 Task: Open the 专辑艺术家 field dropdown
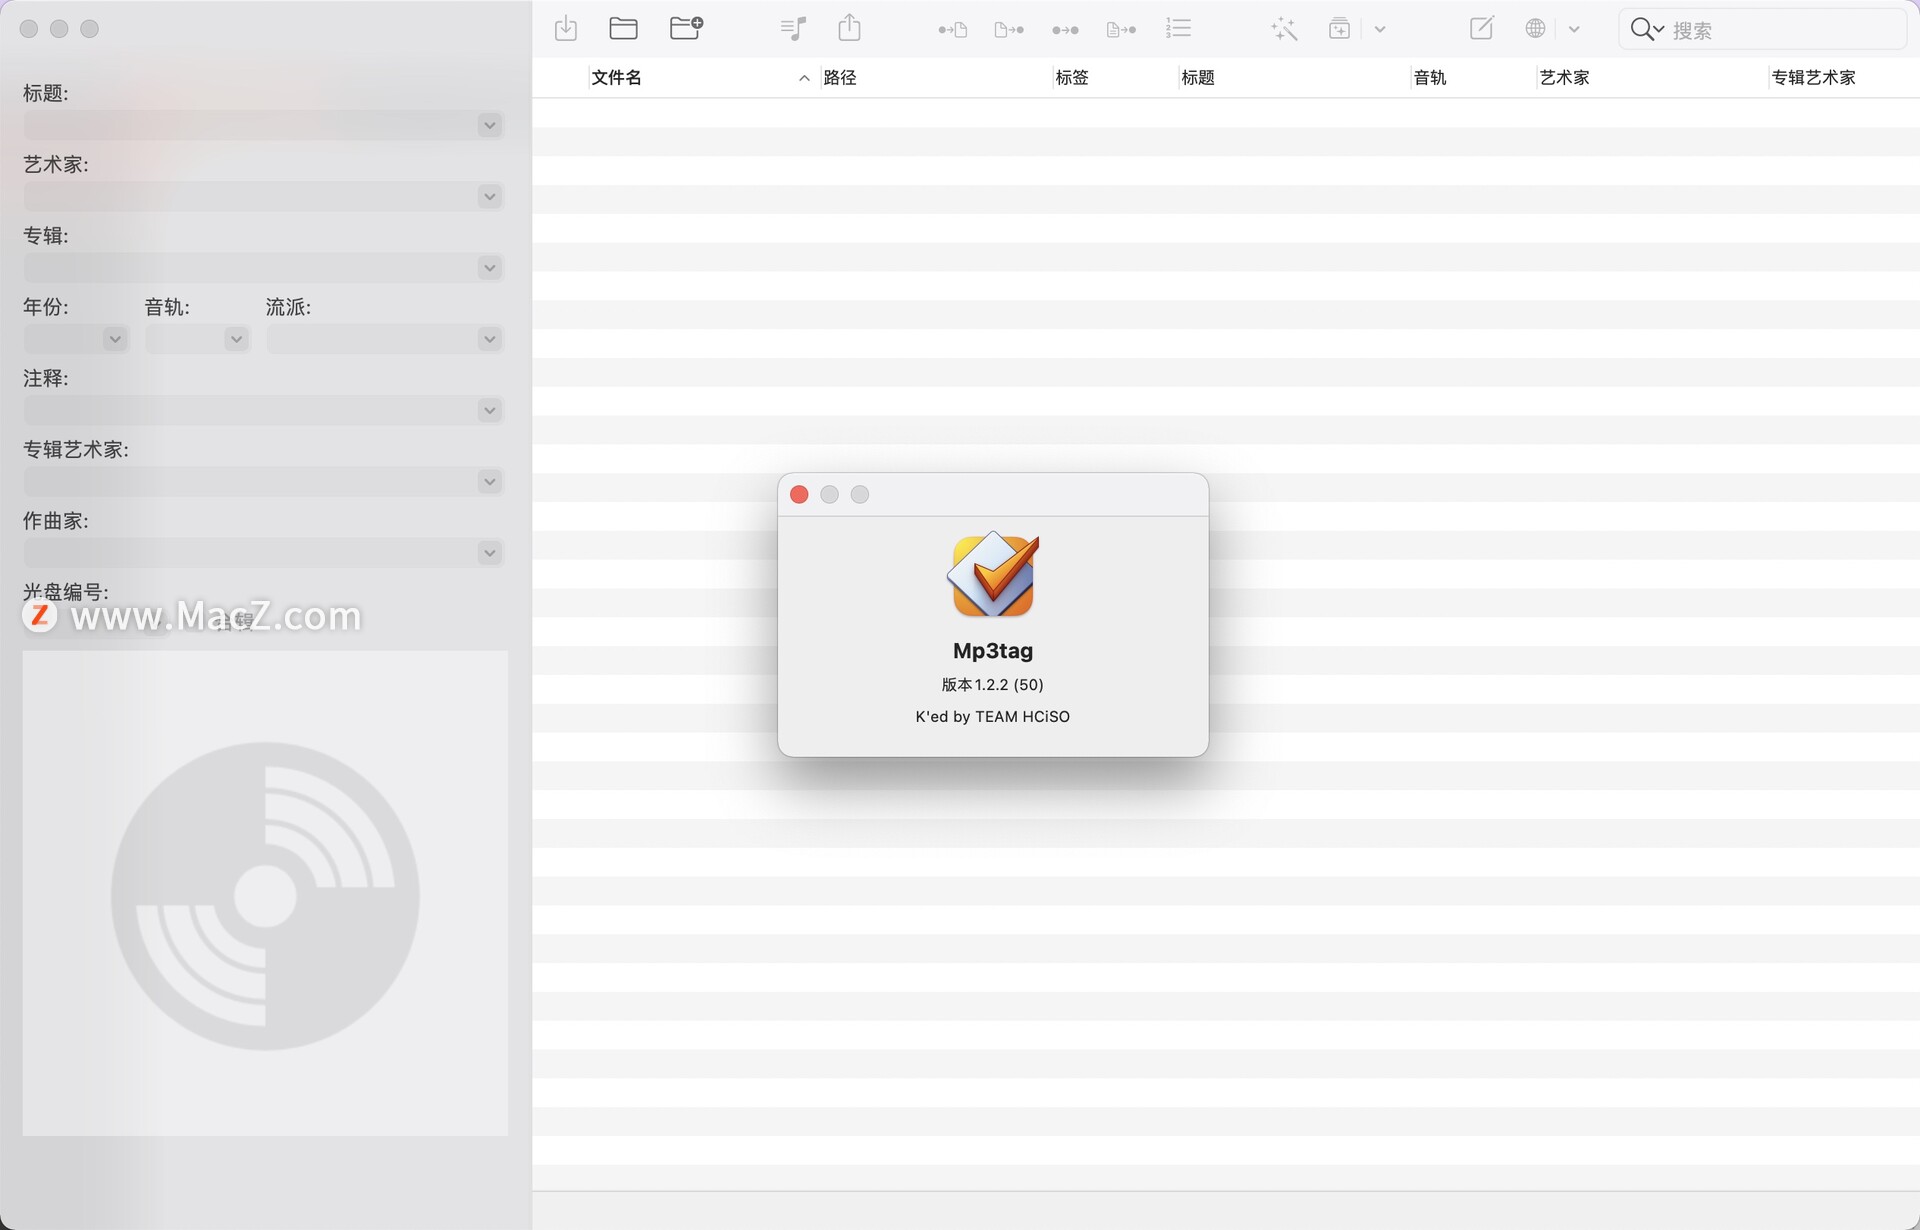pos(489,481)
